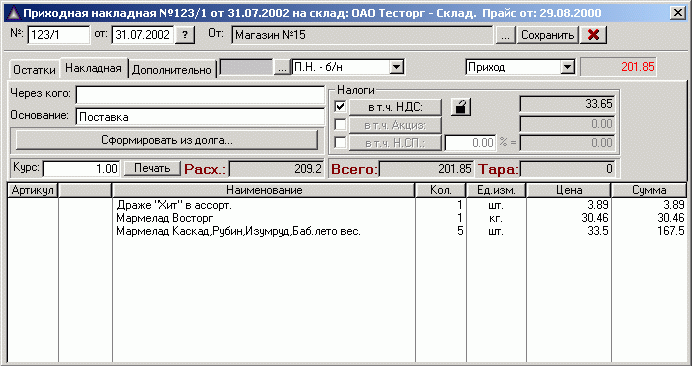Click the red total 201.85 near Приход
The height and width of the screenshot is (366, 692).
[618, 68]
